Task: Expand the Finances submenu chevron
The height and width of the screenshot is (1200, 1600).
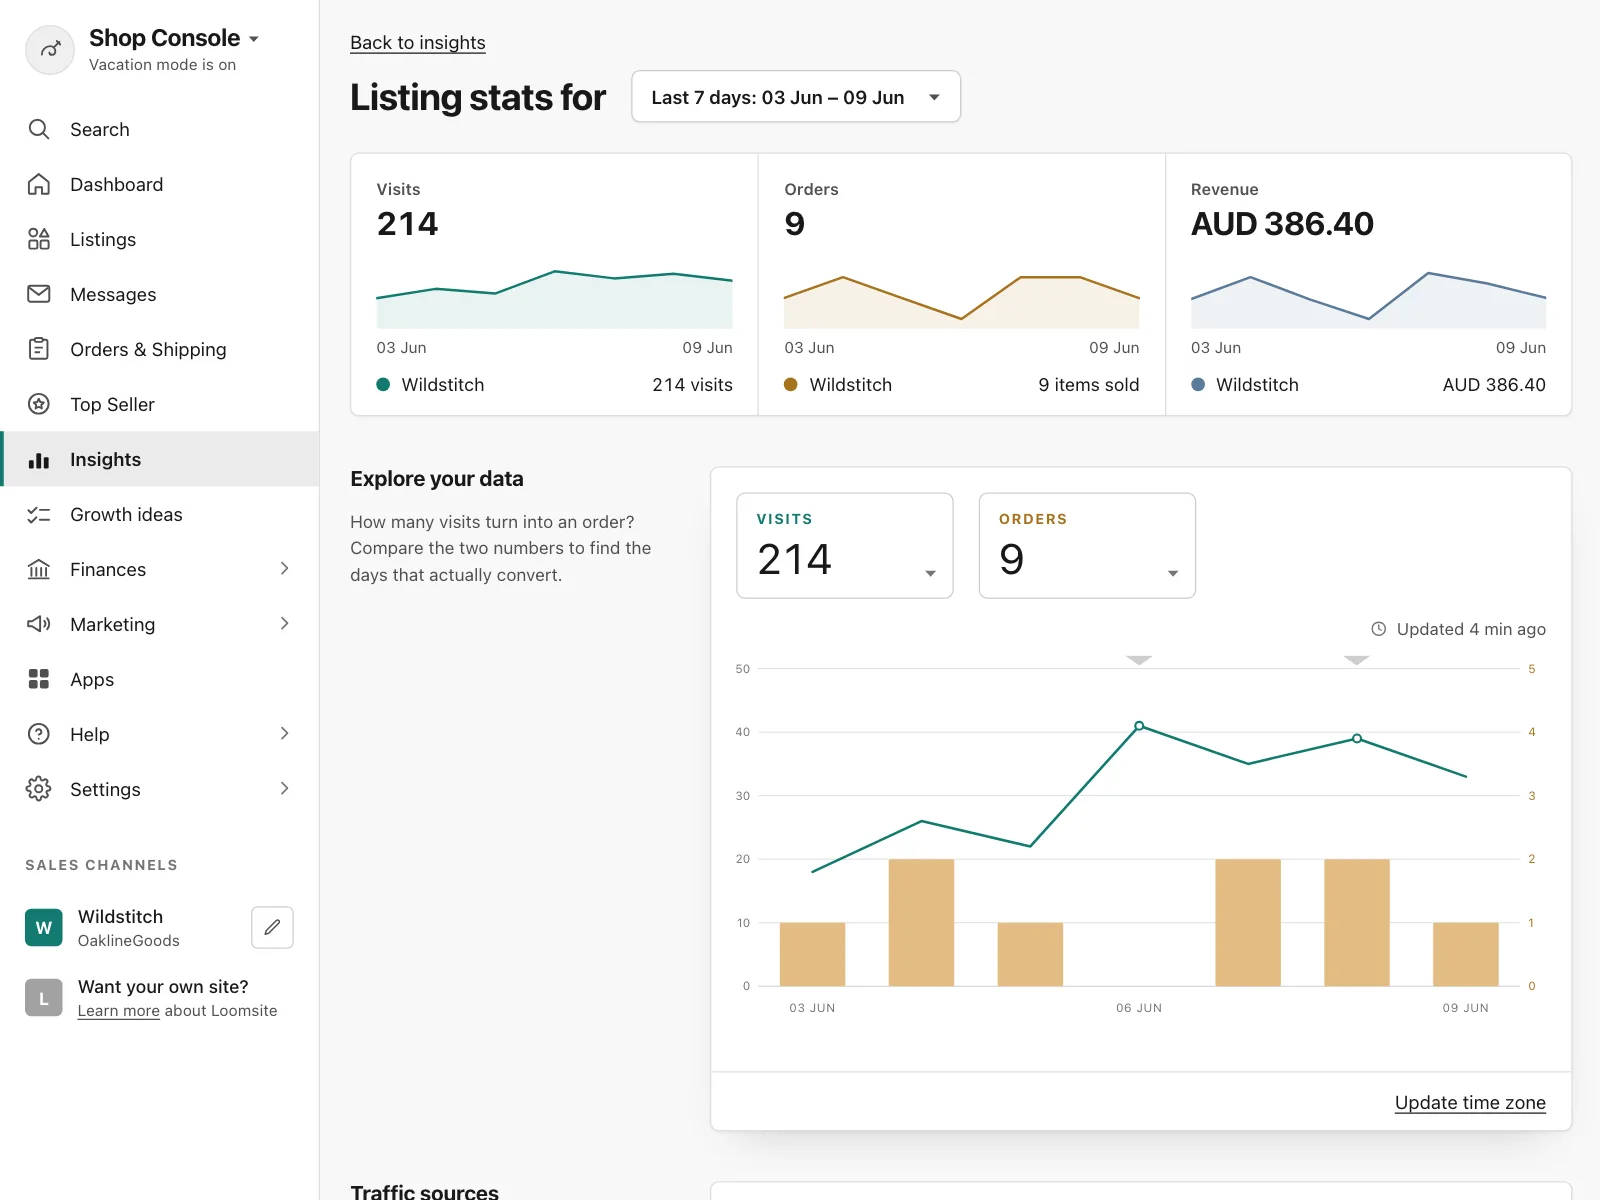Action: tap(284, 569)
